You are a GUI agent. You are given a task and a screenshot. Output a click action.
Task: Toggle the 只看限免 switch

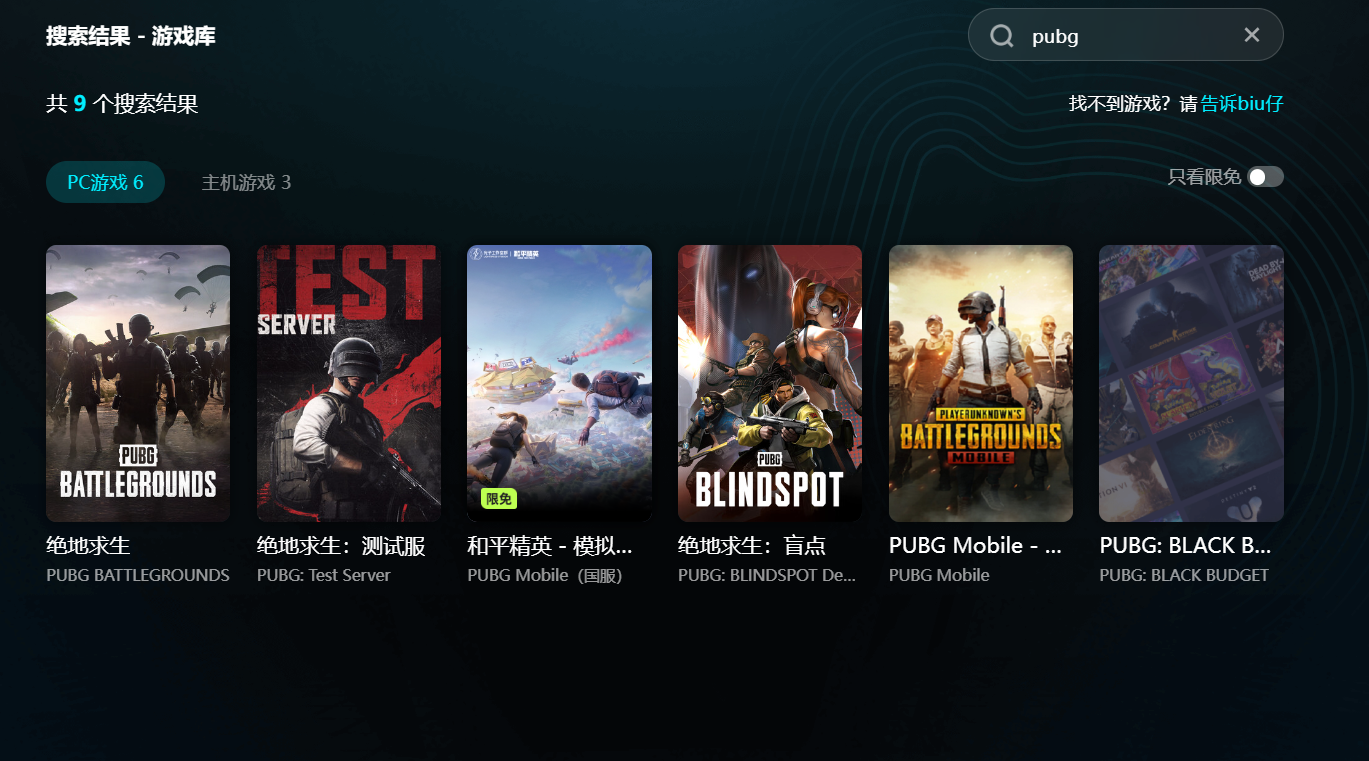tap(1265, 177)
